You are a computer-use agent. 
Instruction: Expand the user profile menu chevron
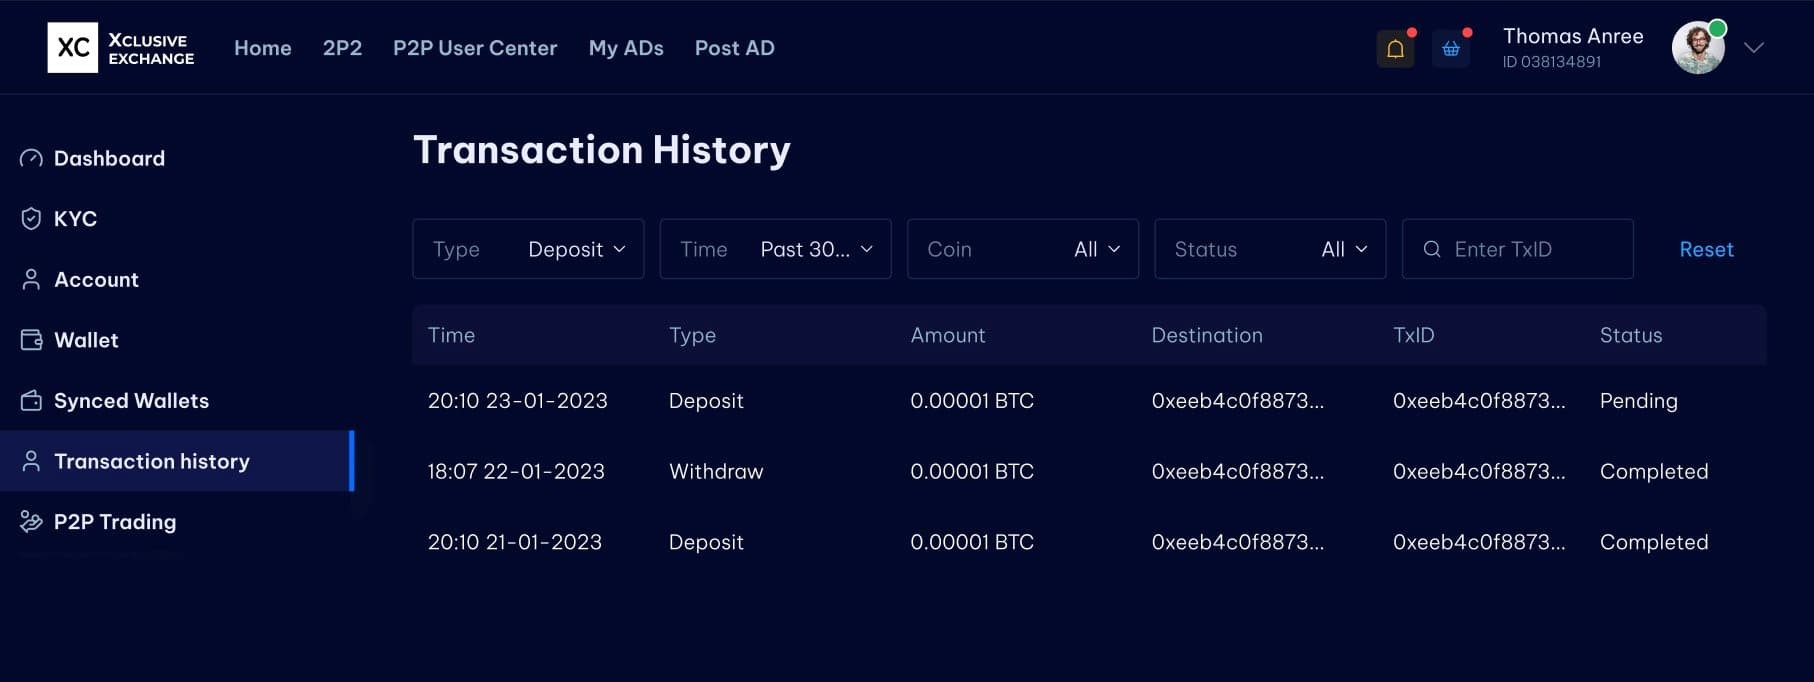click(x=1754, y=48)
